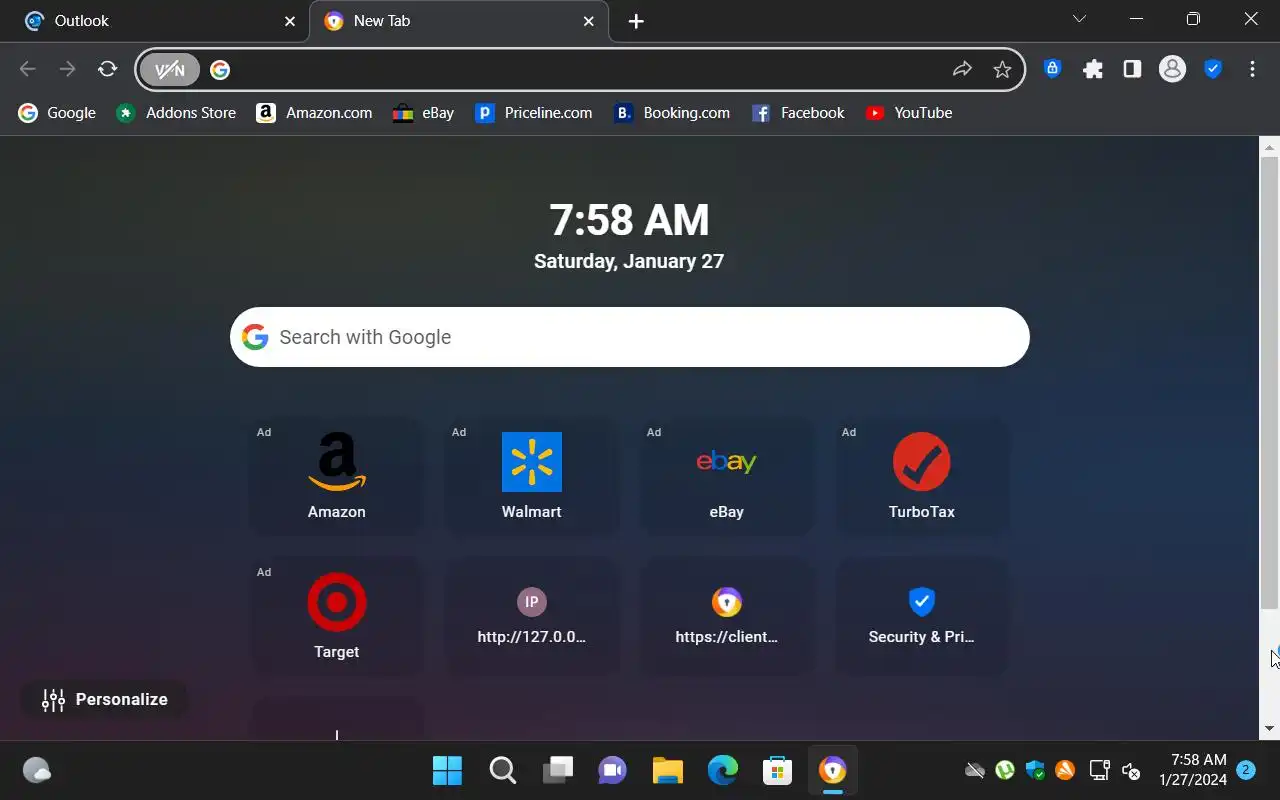Go forward with the forward arrow
Viewport: 1280px width, 800px height.
click(x=67, y=69)
